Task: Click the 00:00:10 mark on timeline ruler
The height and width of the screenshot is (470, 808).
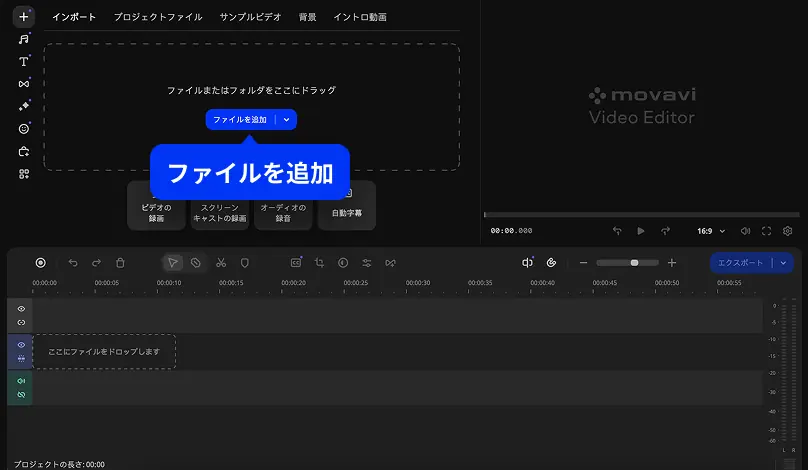Action: pos(169,283)
